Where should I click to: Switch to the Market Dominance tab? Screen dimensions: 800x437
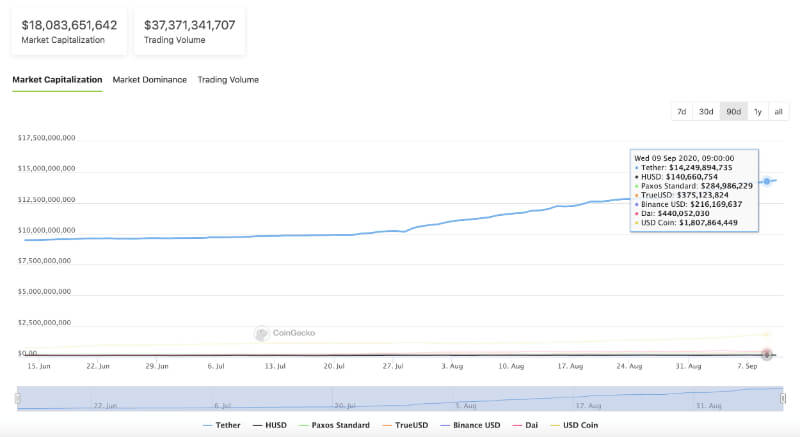tap(149, 80)
